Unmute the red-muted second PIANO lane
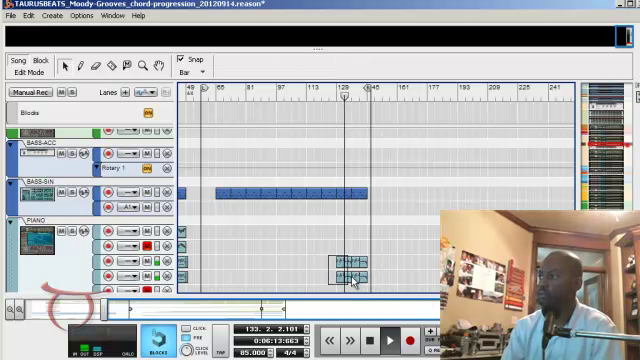 (147, 246)
